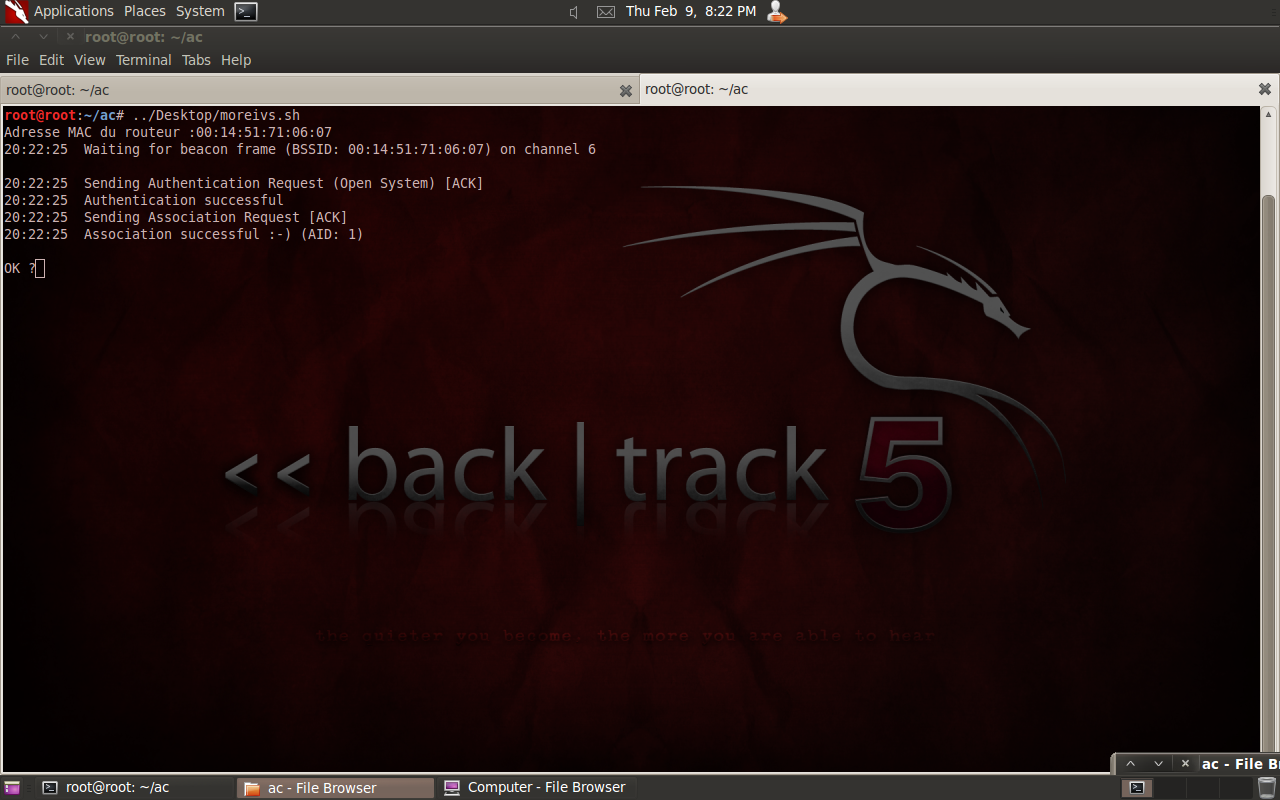
Task: Open the Trash icon in bottom panel
Action: (x=1267, y=788)
